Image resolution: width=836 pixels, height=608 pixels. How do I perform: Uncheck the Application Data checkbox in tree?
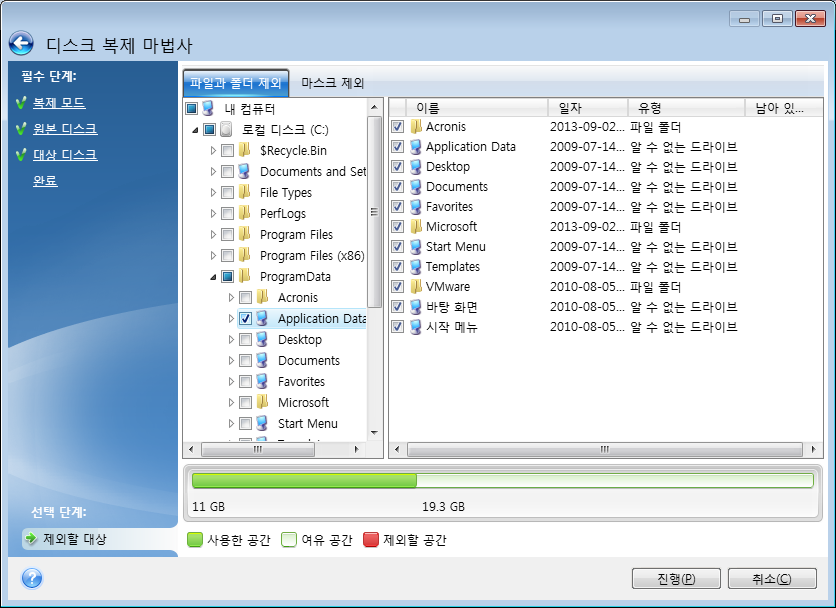tap(246, 318)
